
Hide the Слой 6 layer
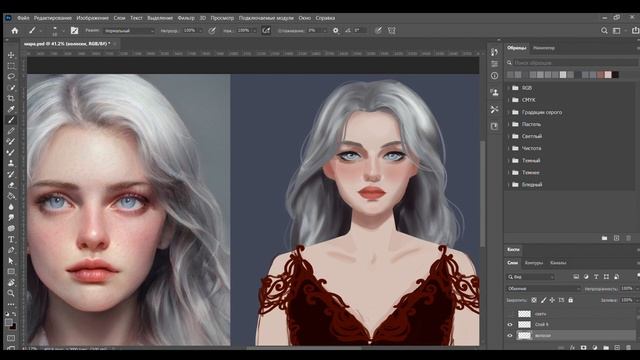(510, 324)
